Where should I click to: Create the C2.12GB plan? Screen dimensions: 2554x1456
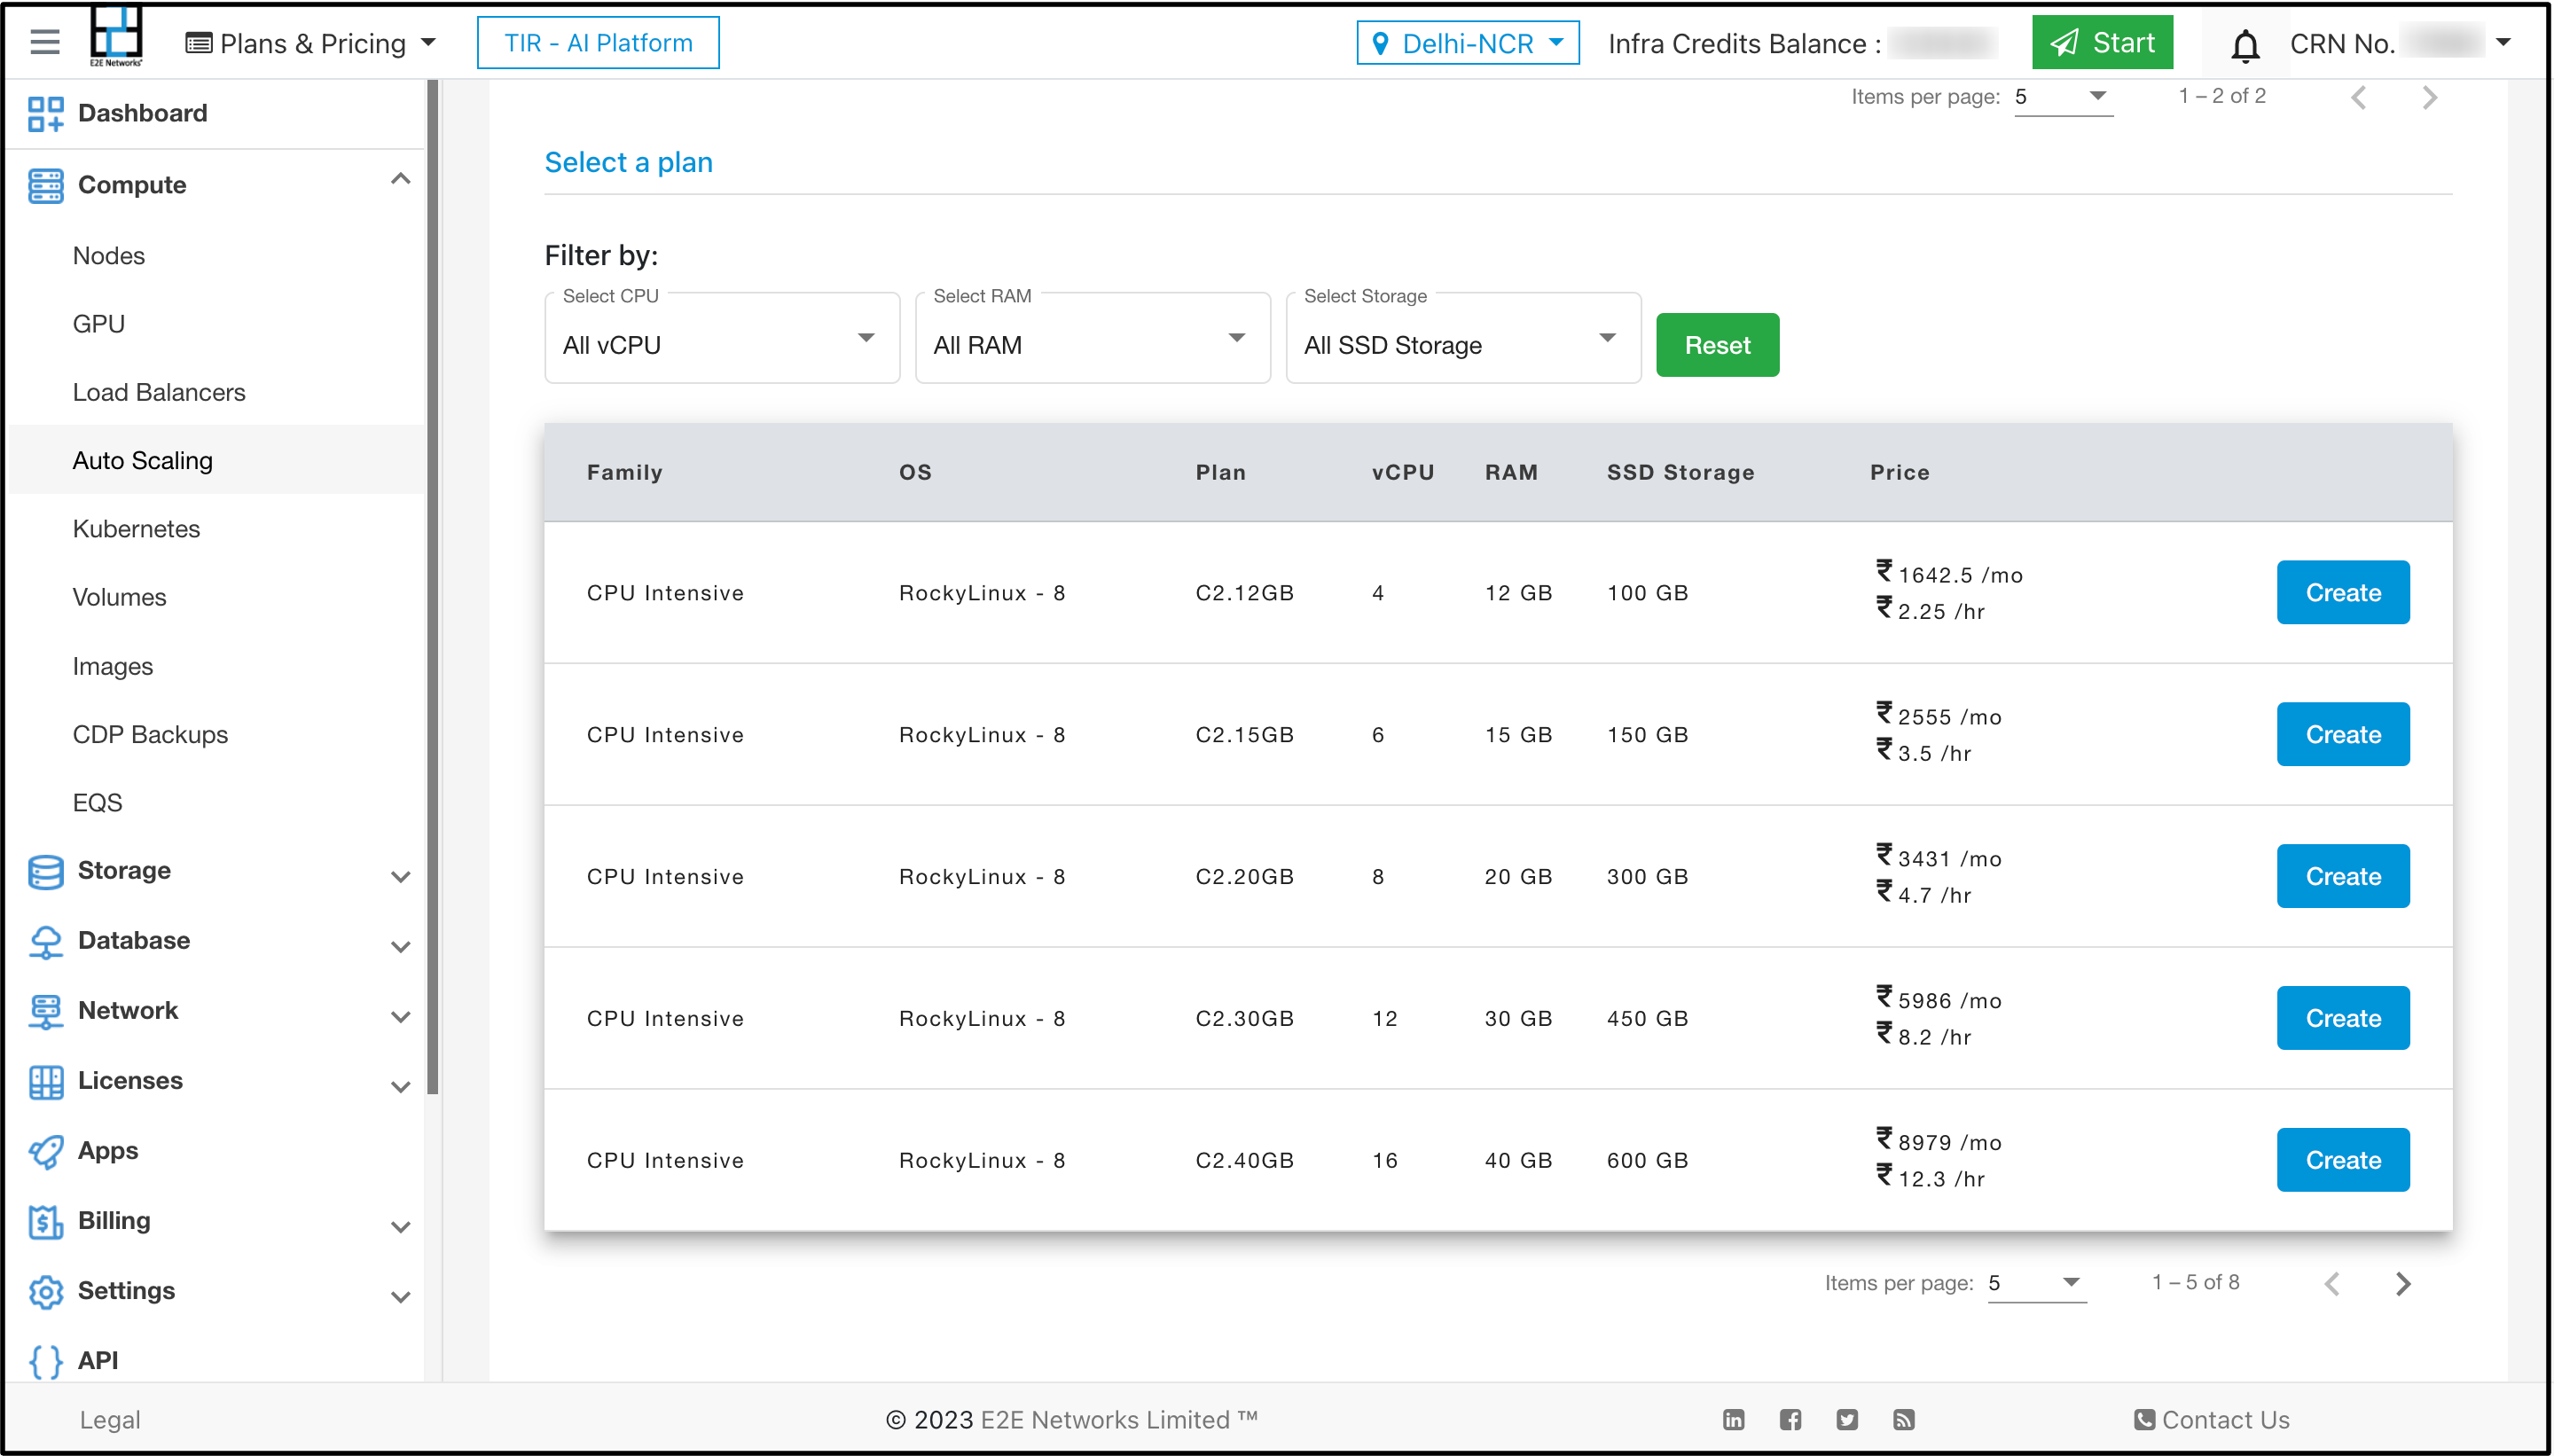(x=2342, y=592)
